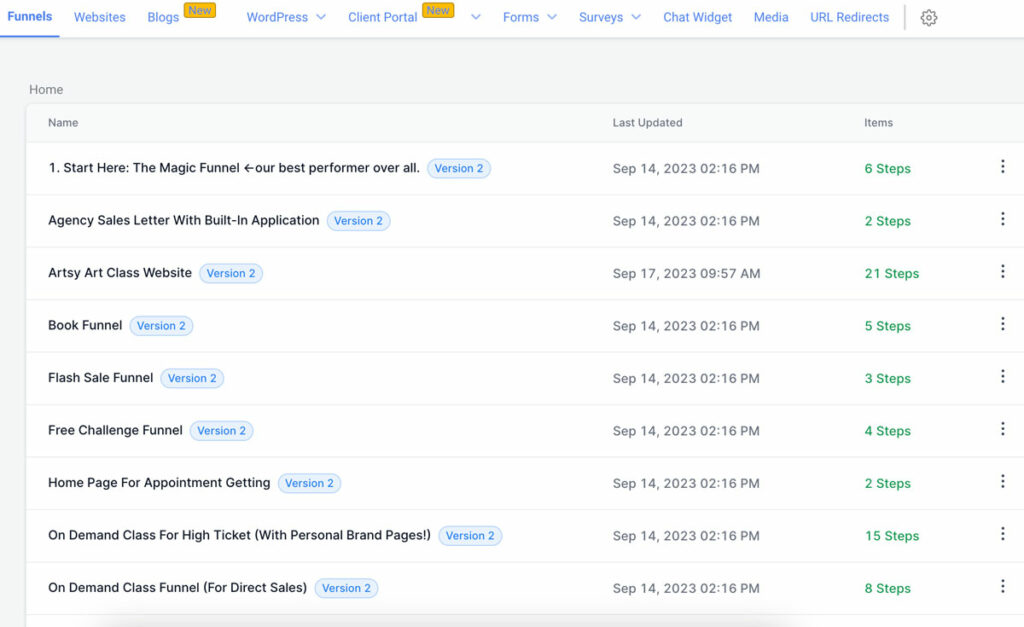The width and height of the screenshot is (1024, 627).
Task: Click '2 Steps' for Home Page For Appointment Getting
Action: [x=888, y=483]
